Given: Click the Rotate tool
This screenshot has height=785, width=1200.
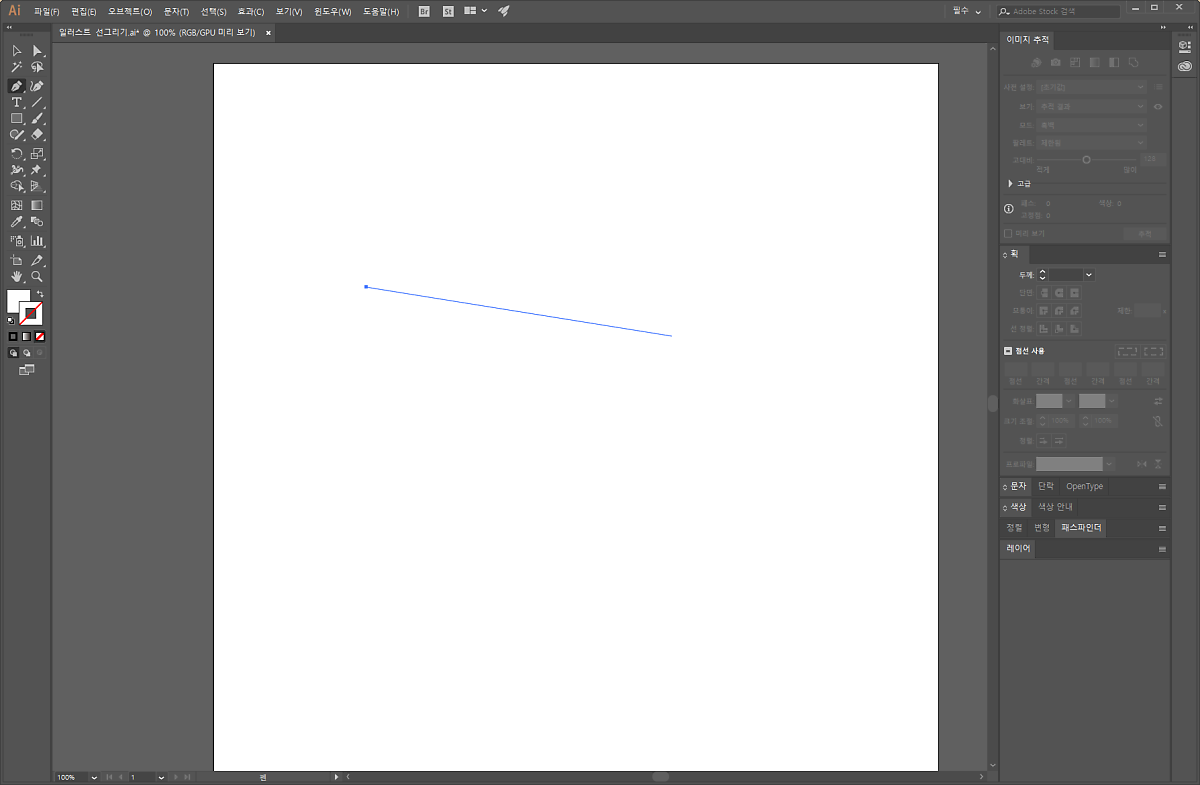Looking at the screenshot, I should 17,154.
